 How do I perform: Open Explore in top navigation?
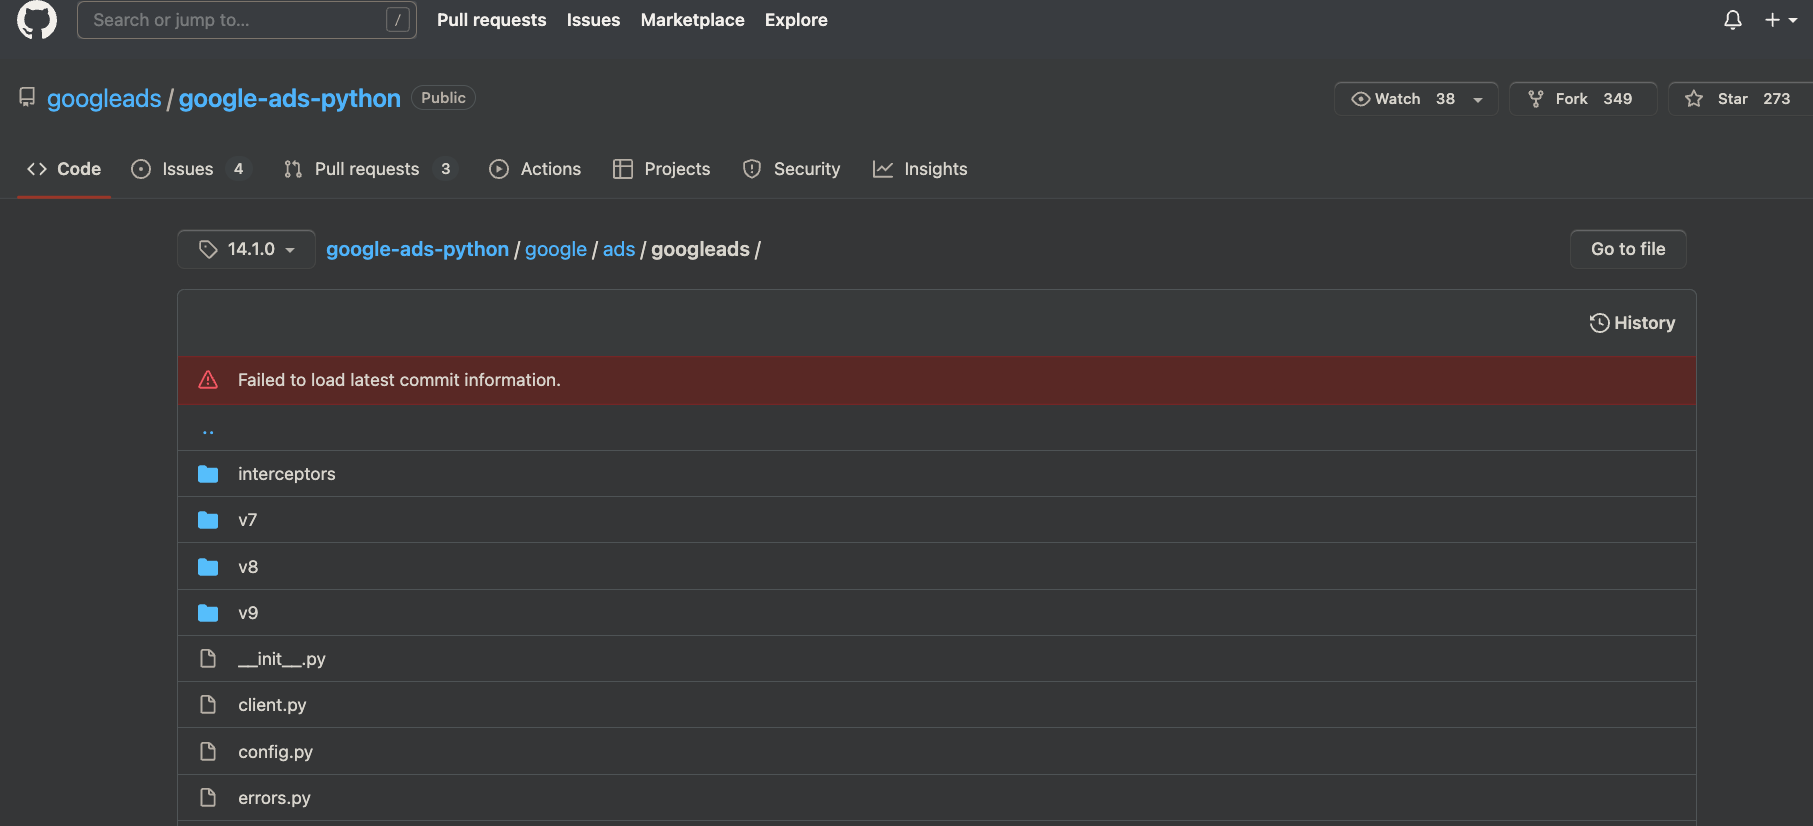[x=796, y=20]
